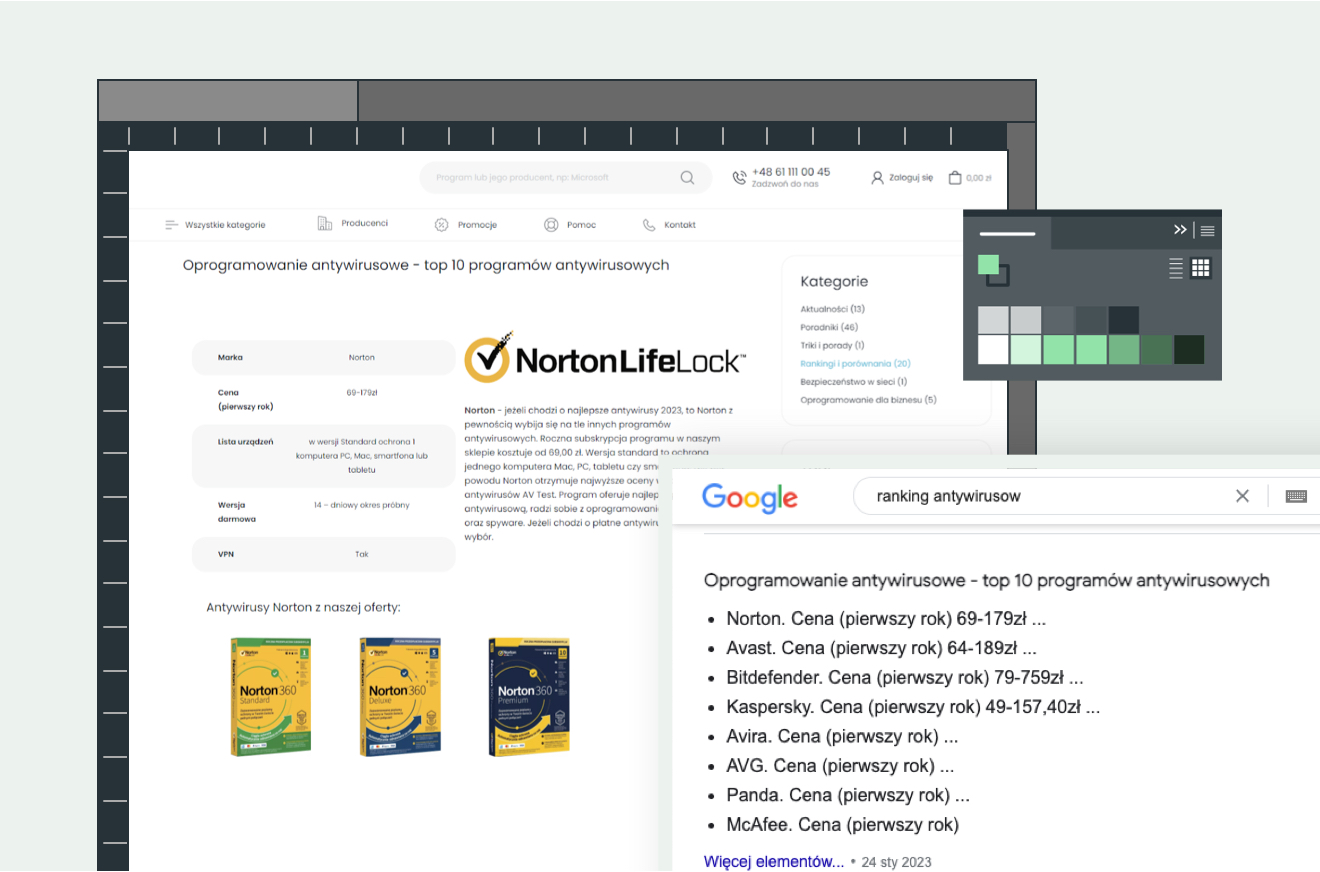The height and width of the screenshot is (872, 1320).
Task: Click the Norton. Cena 69-179zł list entry
Action: (x=886, y=619)
